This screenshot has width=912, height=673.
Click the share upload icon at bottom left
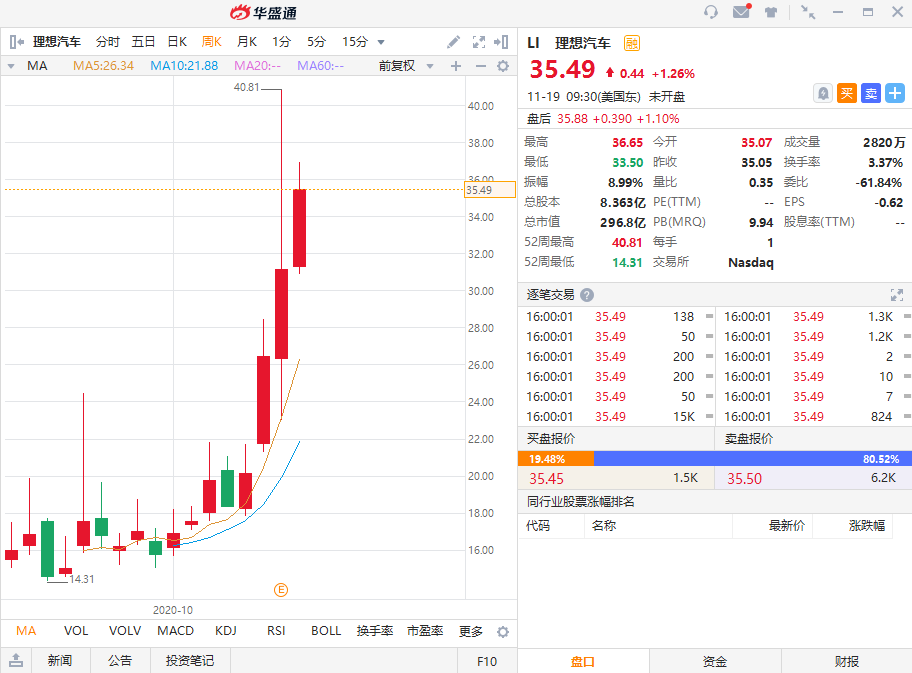[16, 661]
